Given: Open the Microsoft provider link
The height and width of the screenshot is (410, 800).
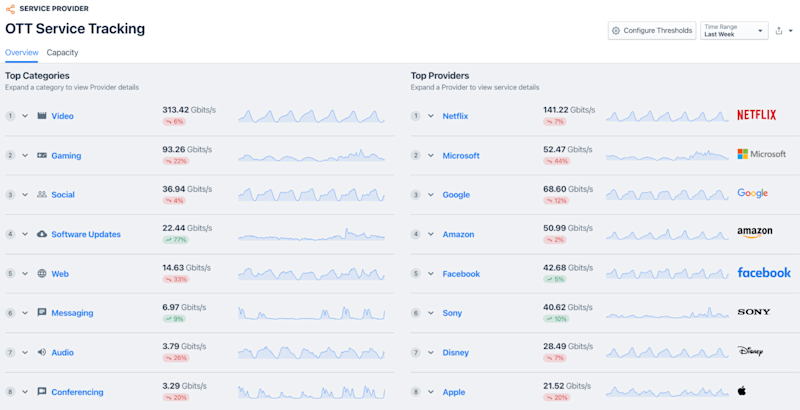Looking at the screenshot, I should point(461,156).
